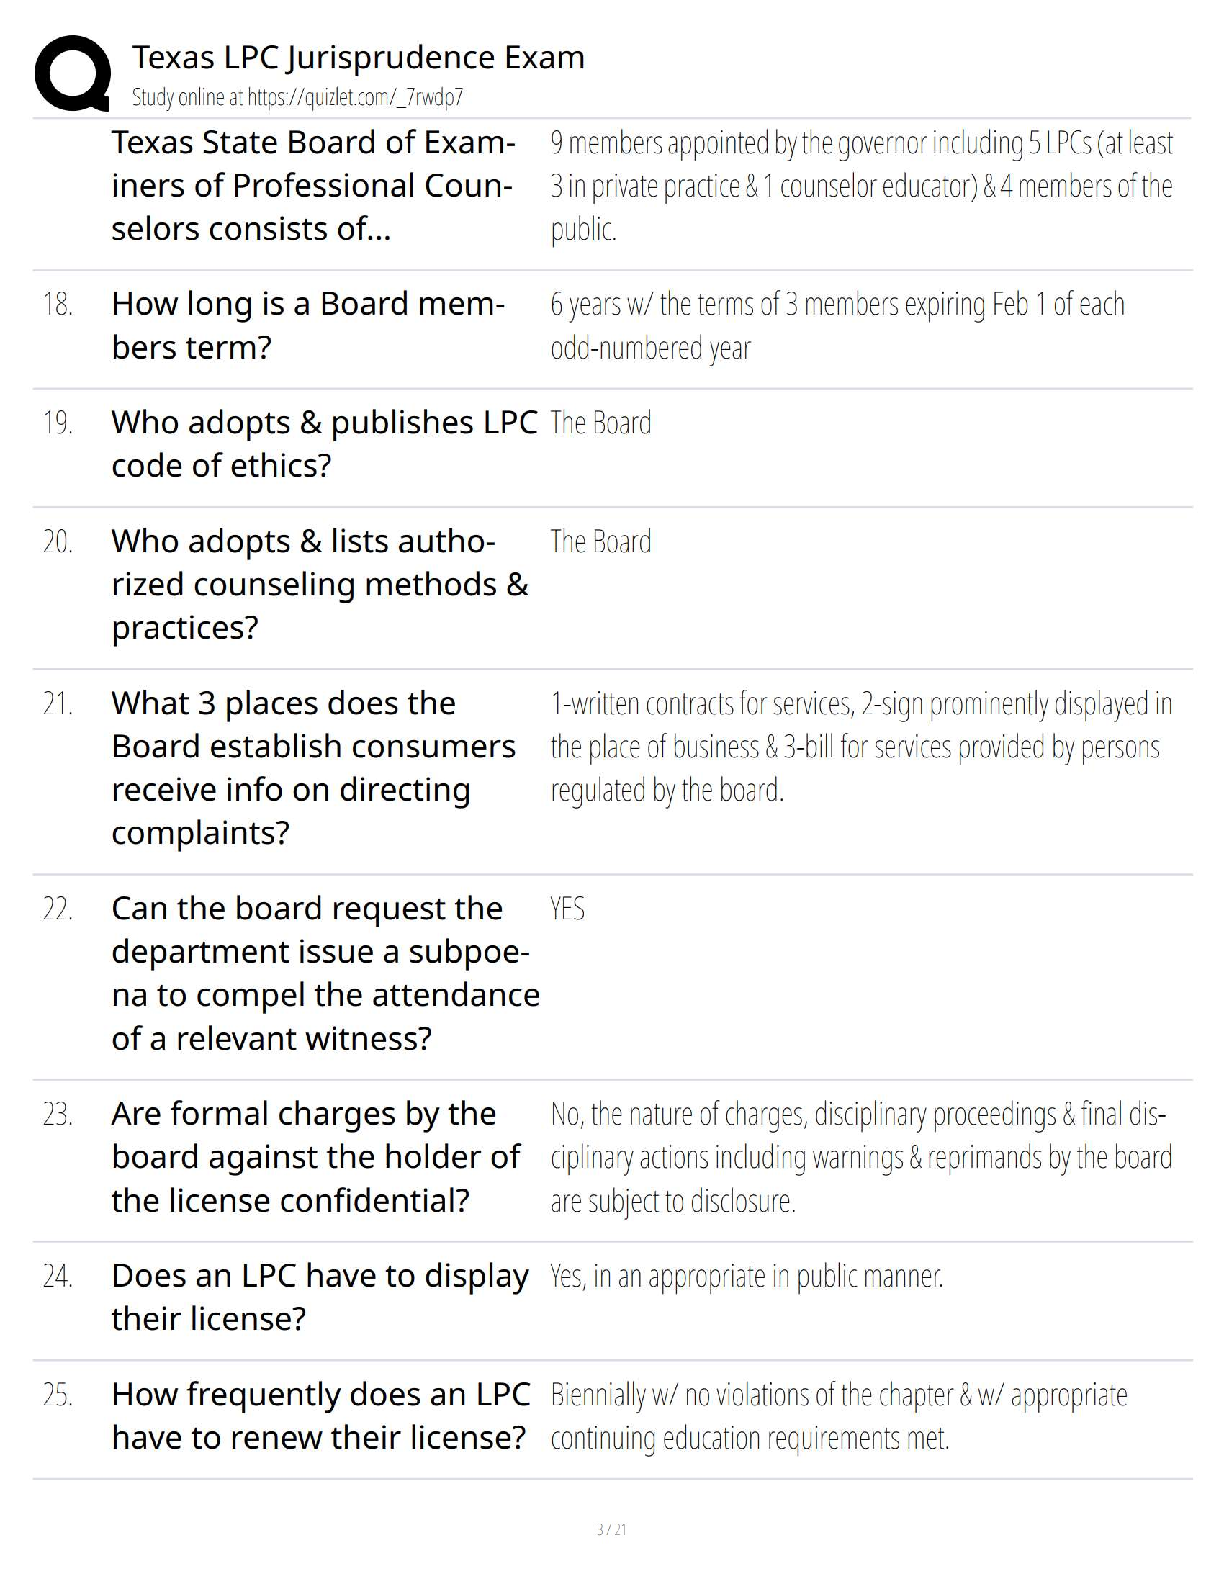Click the formal charges confidential question
The image size is (1224, 1584).
[315, 1157]
